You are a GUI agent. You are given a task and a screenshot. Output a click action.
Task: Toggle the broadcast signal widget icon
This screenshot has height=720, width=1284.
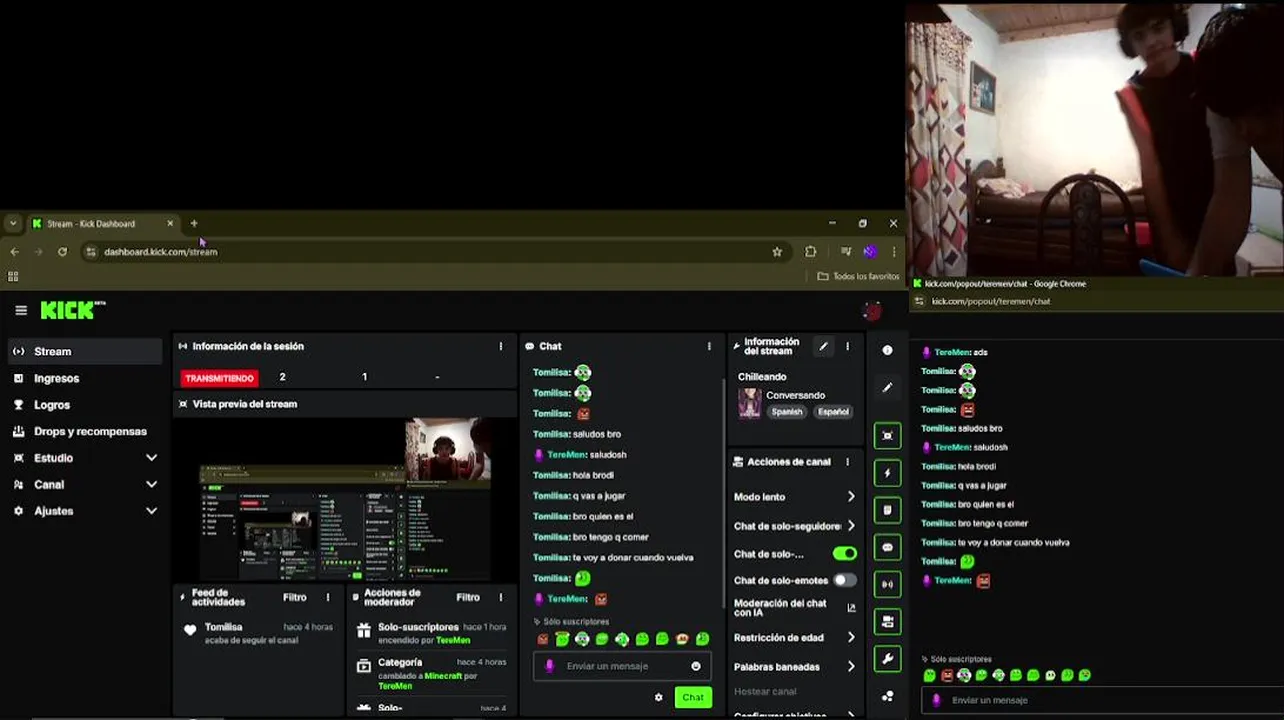coord(887,584)
